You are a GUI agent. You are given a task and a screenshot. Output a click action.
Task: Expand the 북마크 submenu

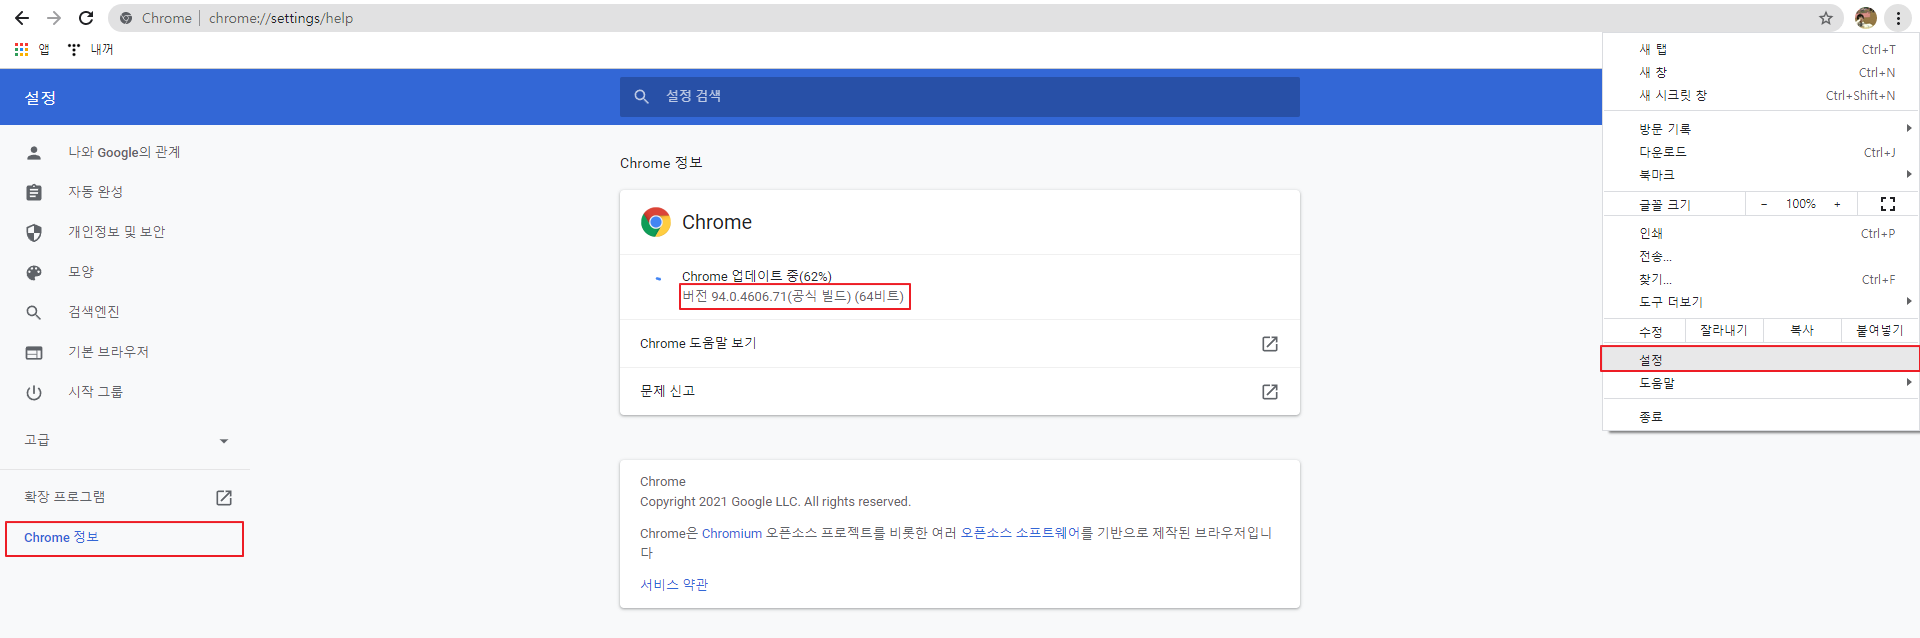(1761, 174)
